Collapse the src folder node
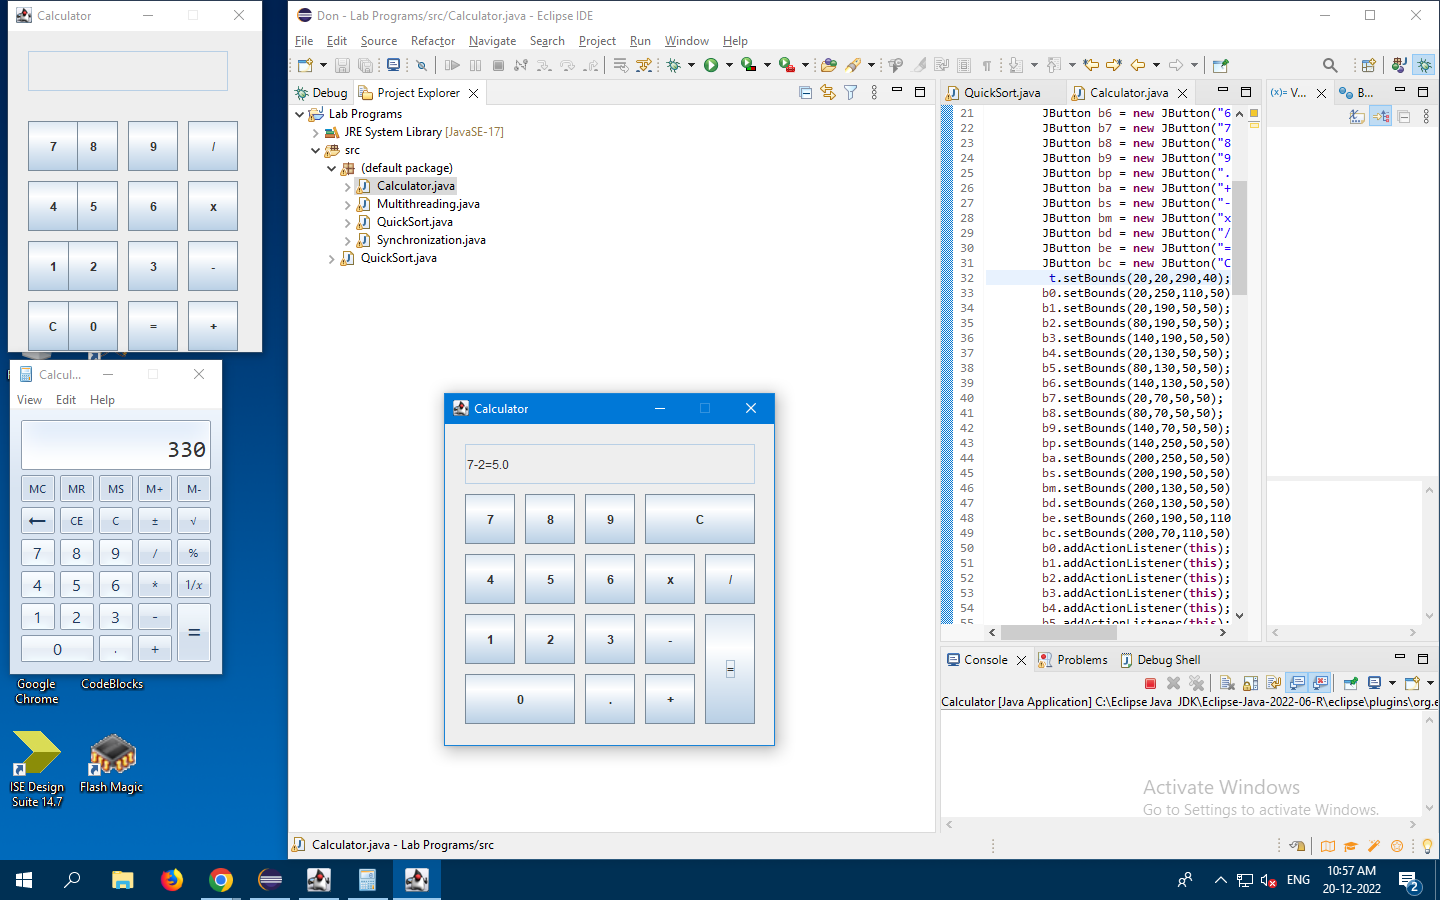1440x900 pixels. point(315,150)
